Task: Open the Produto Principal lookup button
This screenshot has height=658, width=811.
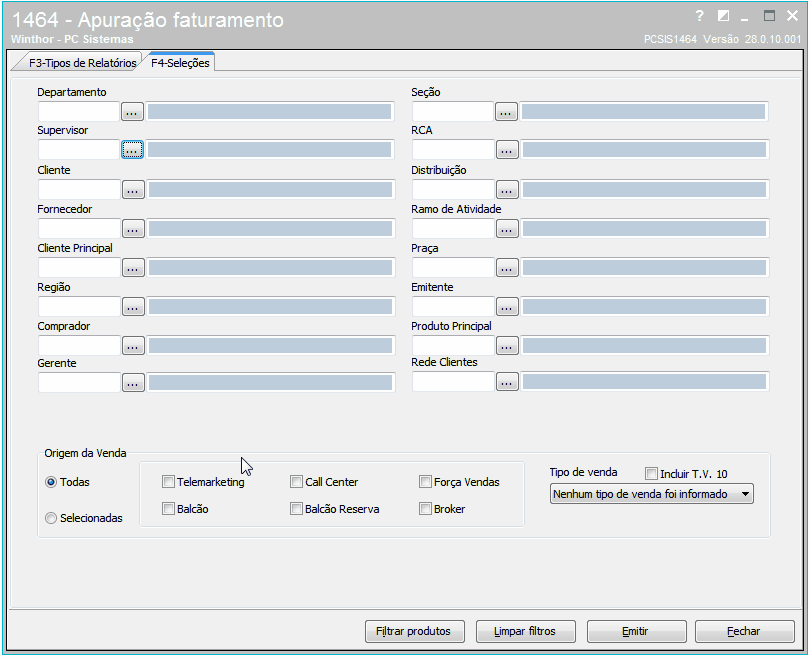Action: 507,346
